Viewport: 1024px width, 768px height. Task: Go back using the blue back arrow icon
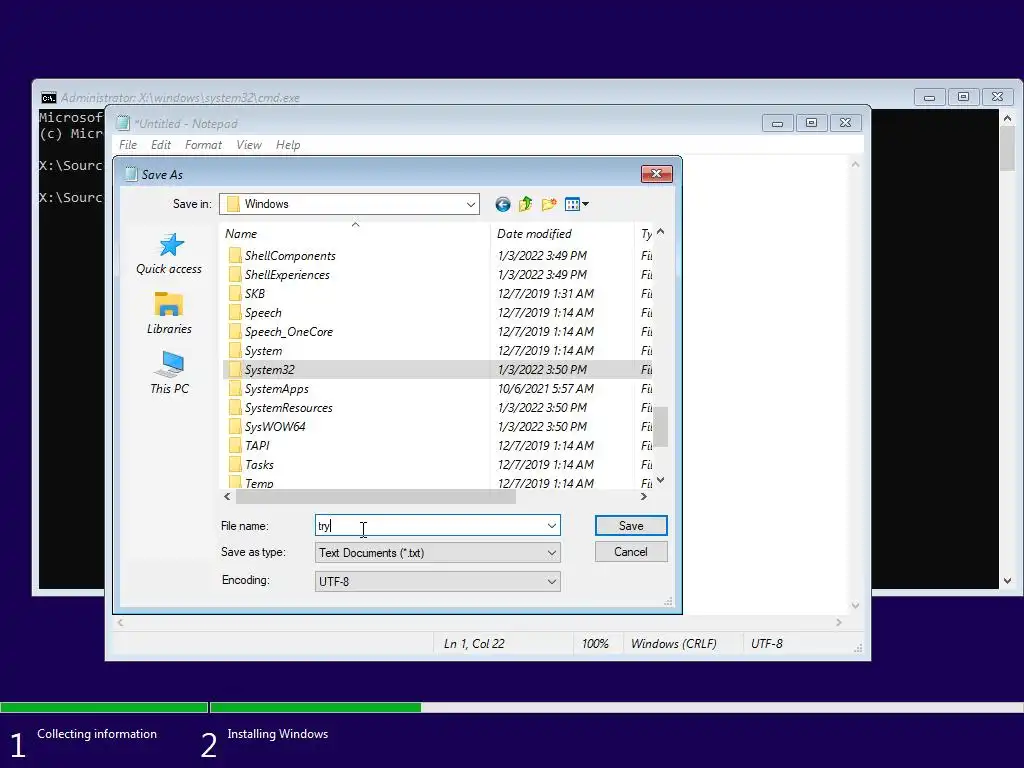tap(502, 204)
